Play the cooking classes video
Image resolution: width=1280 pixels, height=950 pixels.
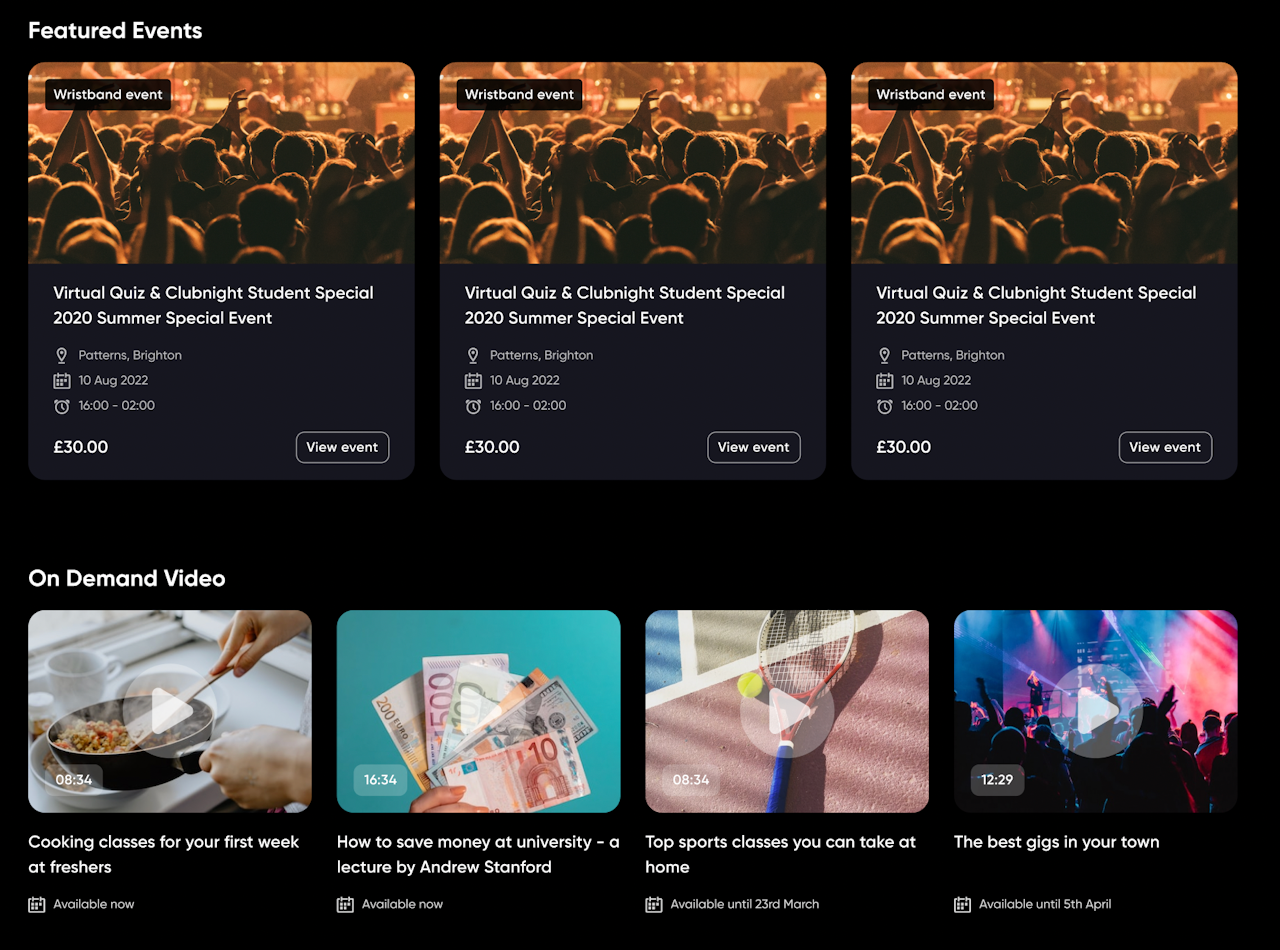170,711
